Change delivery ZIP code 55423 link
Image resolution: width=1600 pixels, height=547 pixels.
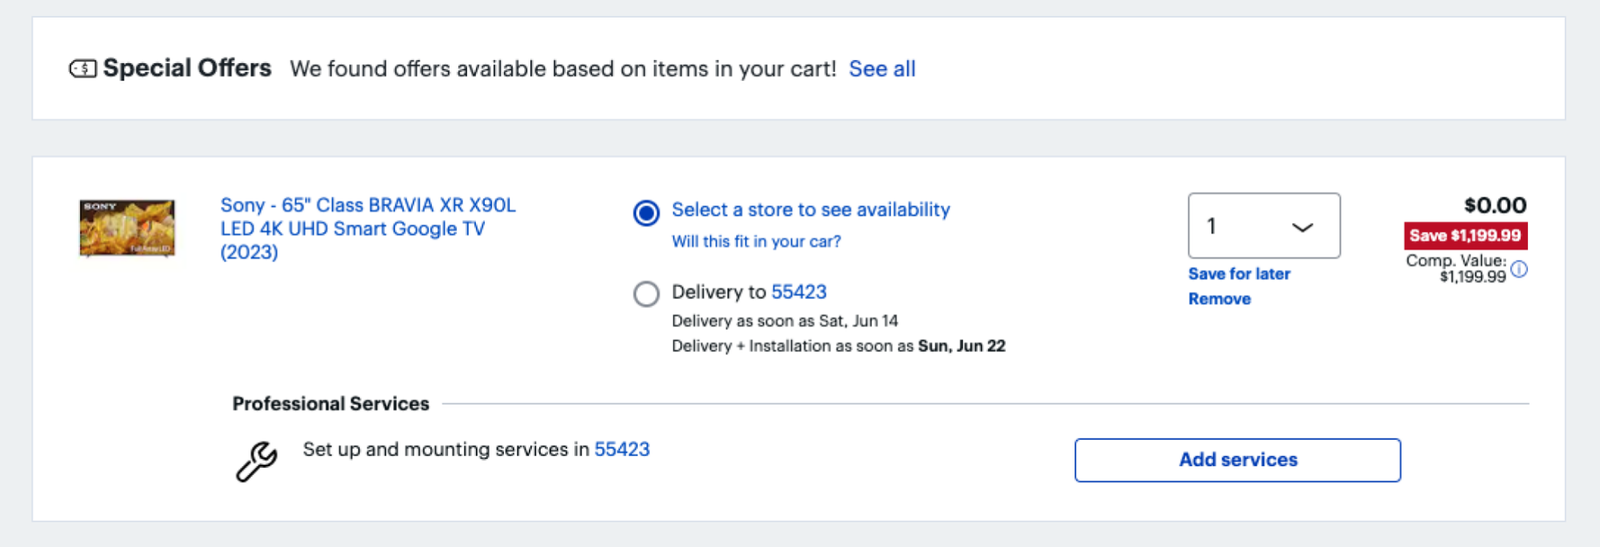point(799,292)
